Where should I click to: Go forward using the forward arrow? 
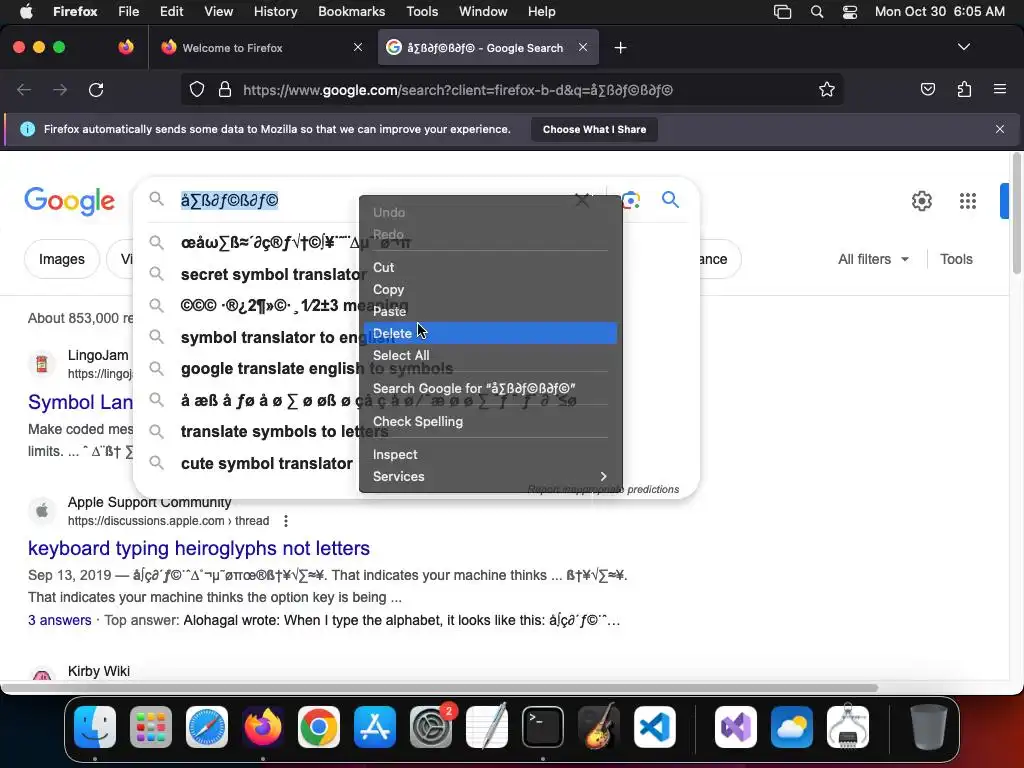pyautogui.click(x=60, y=89)
